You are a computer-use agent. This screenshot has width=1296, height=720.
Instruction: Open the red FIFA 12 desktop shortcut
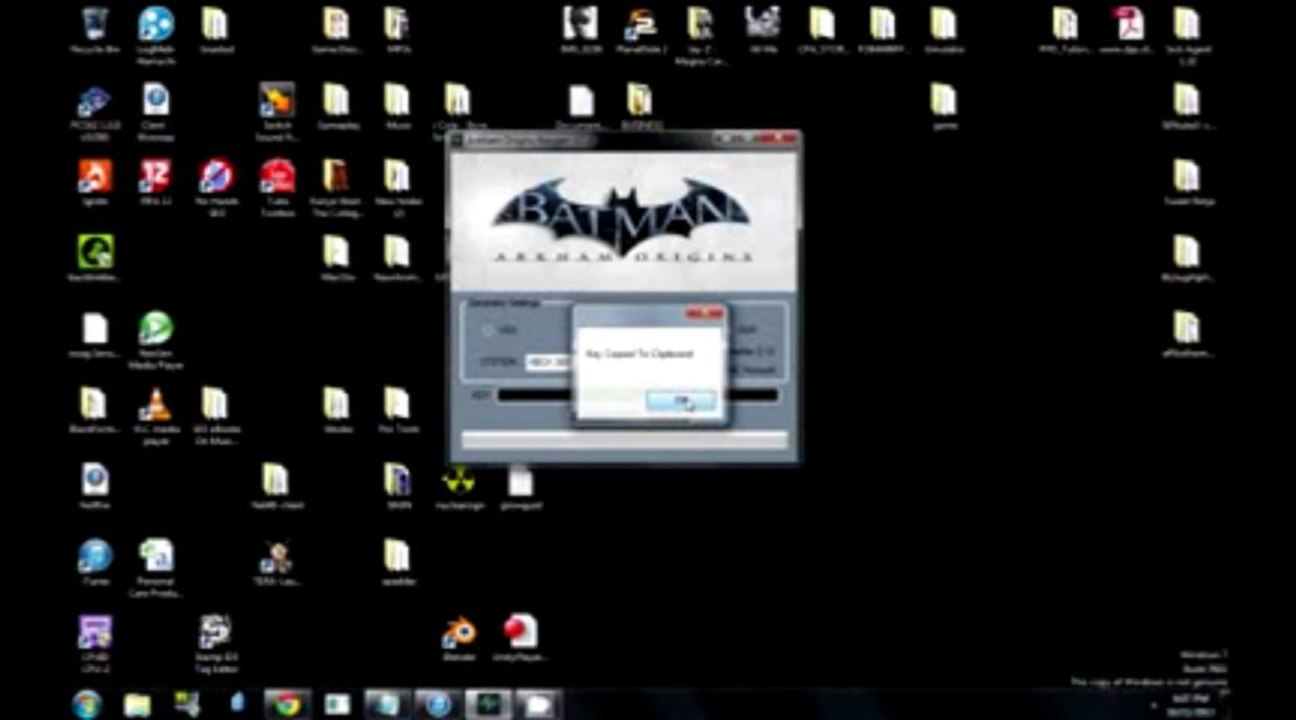[155, 183]
